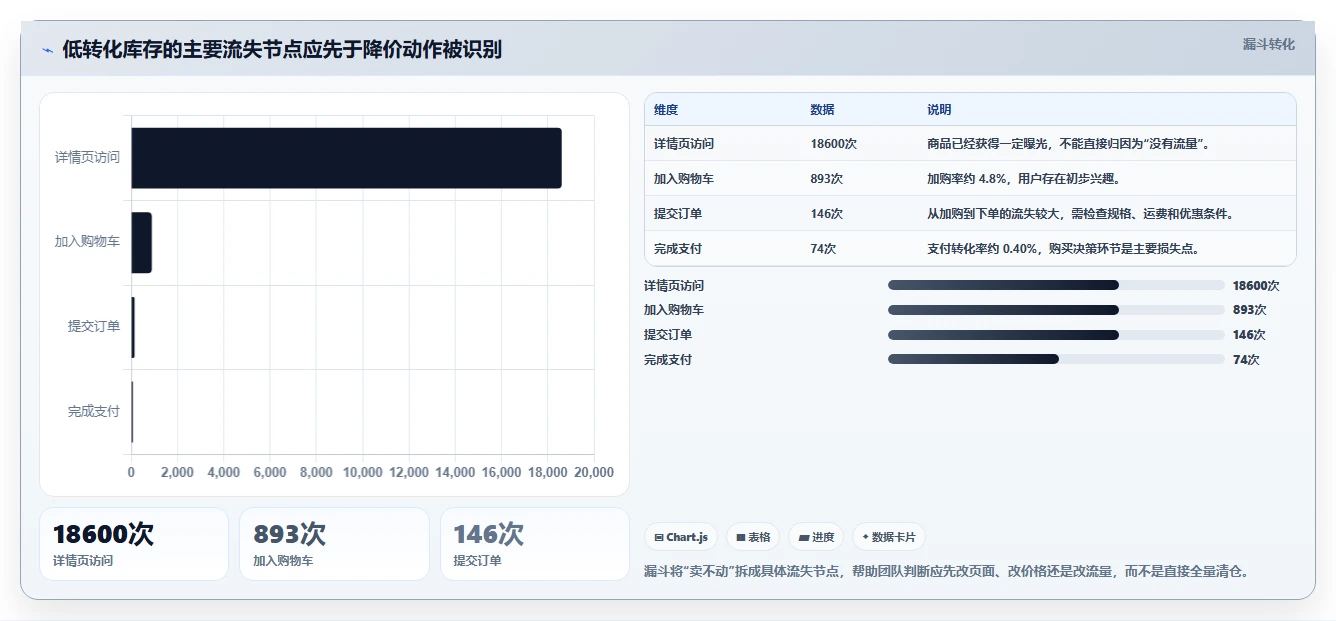Click the 893次 加入购物车 data card
Viewport: 1336px width, 621px height.
(x=334, y=544)
